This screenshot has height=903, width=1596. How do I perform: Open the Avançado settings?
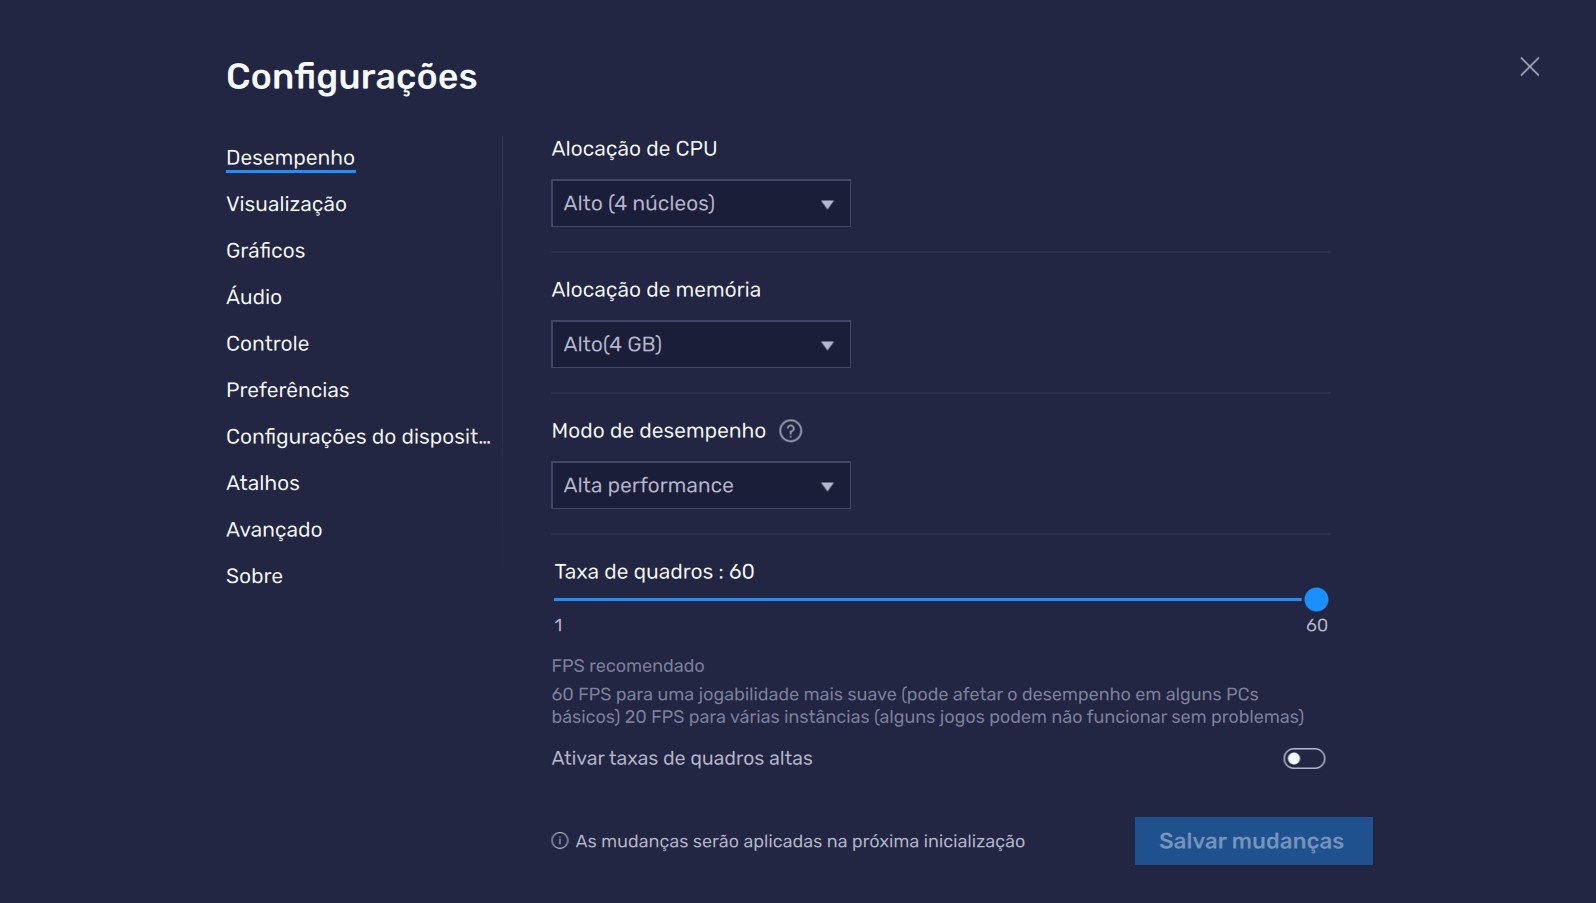click(x=274, y=530)
